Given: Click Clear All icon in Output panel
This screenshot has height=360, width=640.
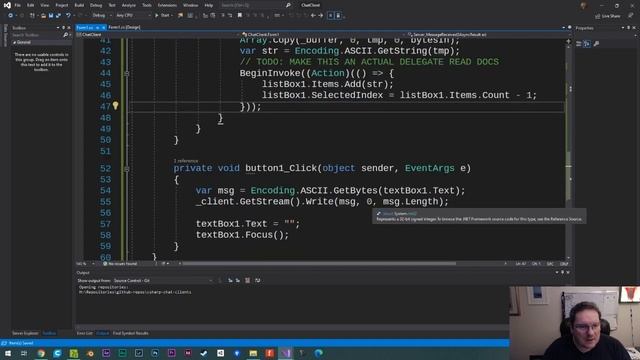Looking at the screenshot, I should point(247,280).
